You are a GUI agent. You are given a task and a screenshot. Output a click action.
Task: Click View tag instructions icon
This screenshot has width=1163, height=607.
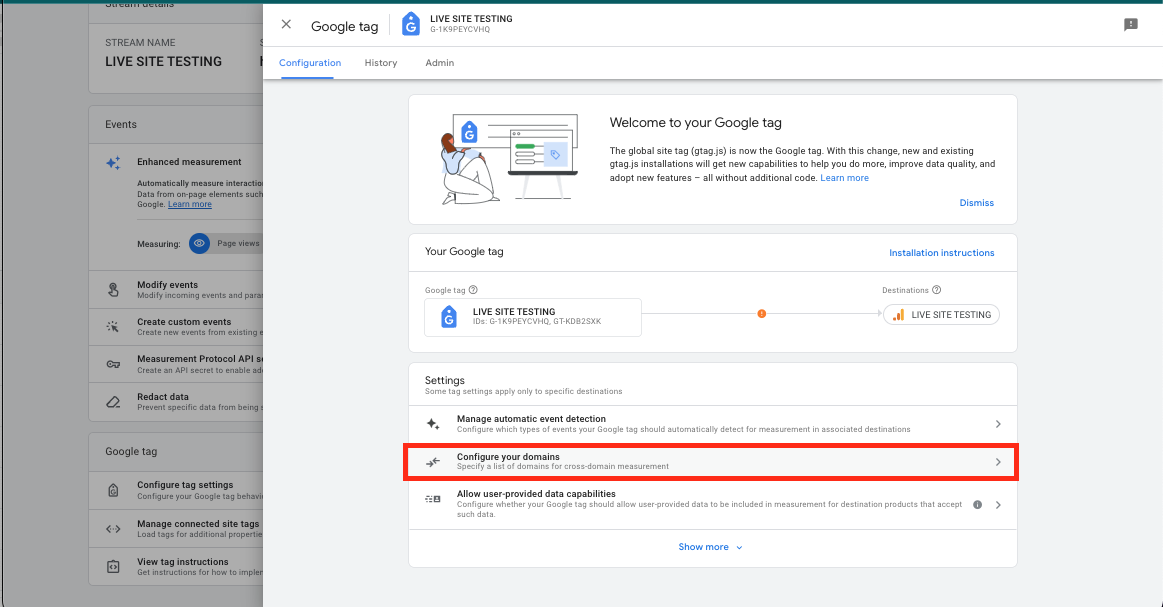113,567
